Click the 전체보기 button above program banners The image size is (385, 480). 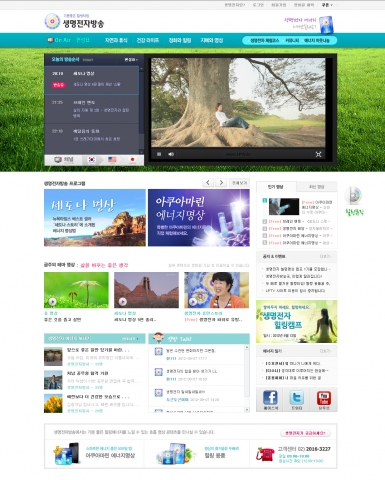(x=239, y=183)
